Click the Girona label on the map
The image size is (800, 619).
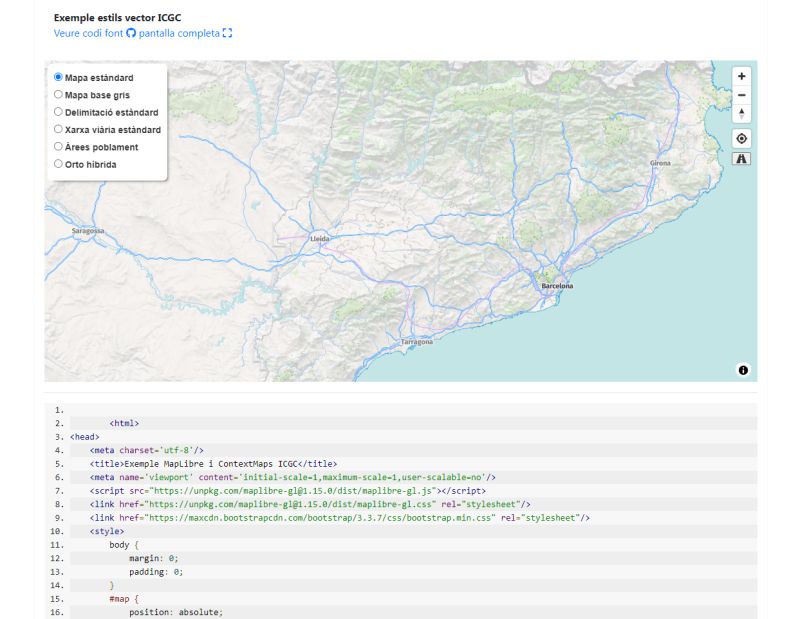[661, 161]
